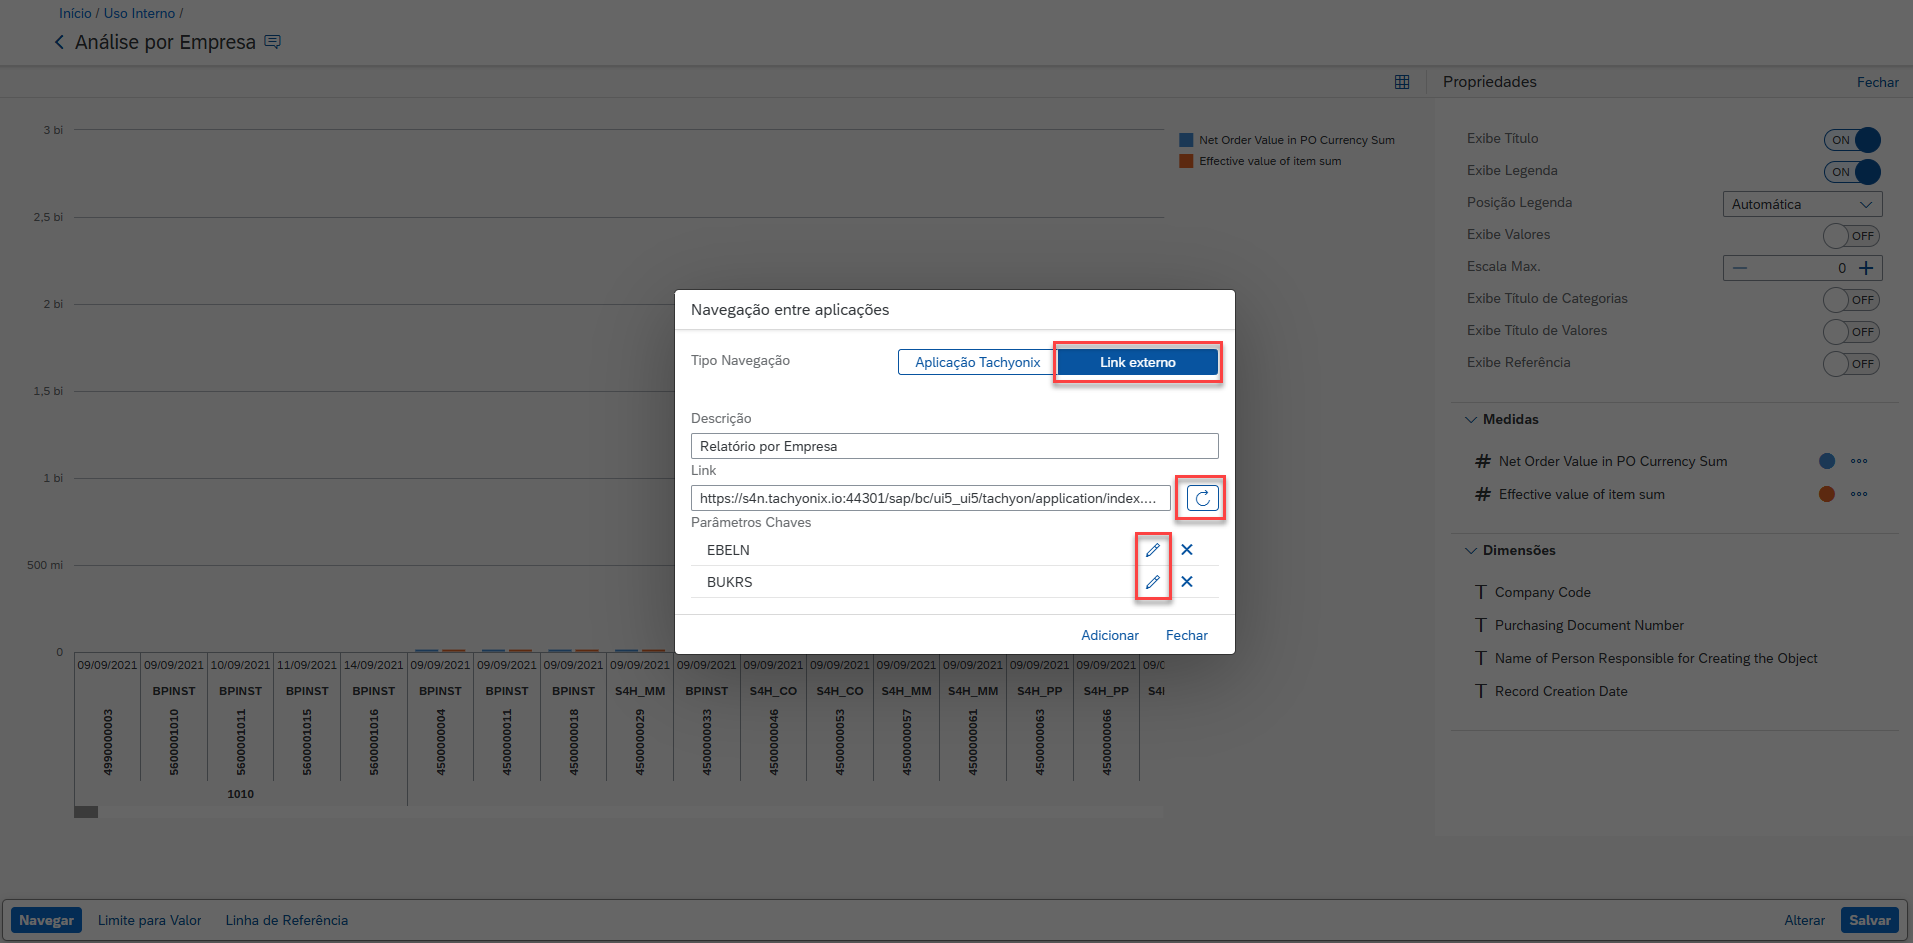This screenshot has width=1913, height=943.
Task: Open the table view icon above the chart
Action: [1402, 82]
